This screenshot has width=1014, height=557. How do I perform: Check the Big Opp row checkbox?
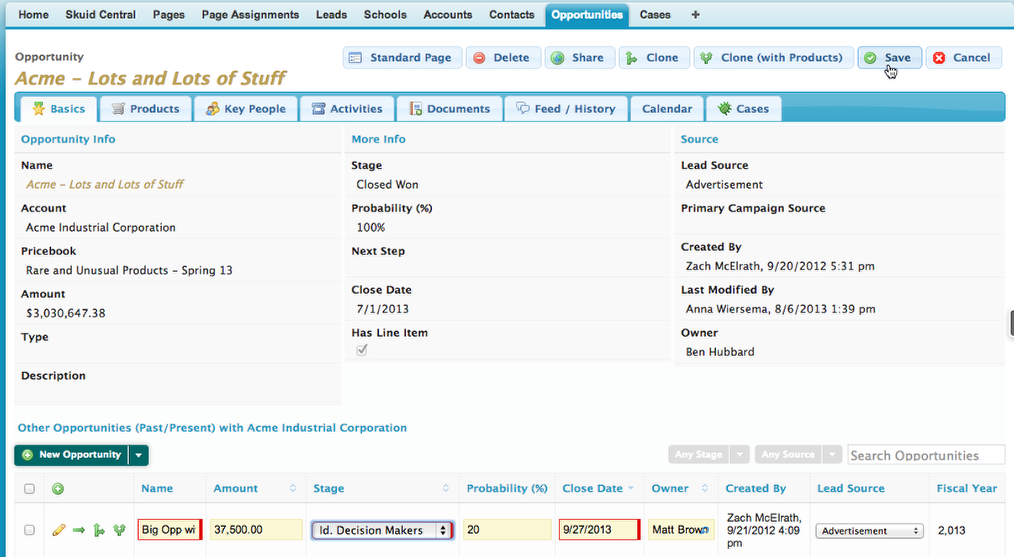point(29,530)
